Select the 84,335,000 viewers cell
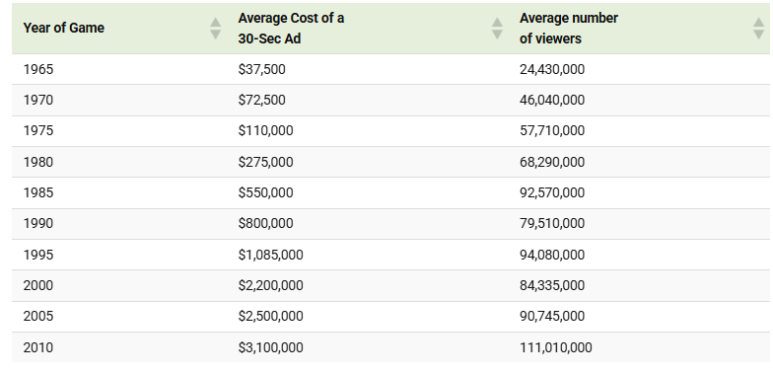 (552, 286)
